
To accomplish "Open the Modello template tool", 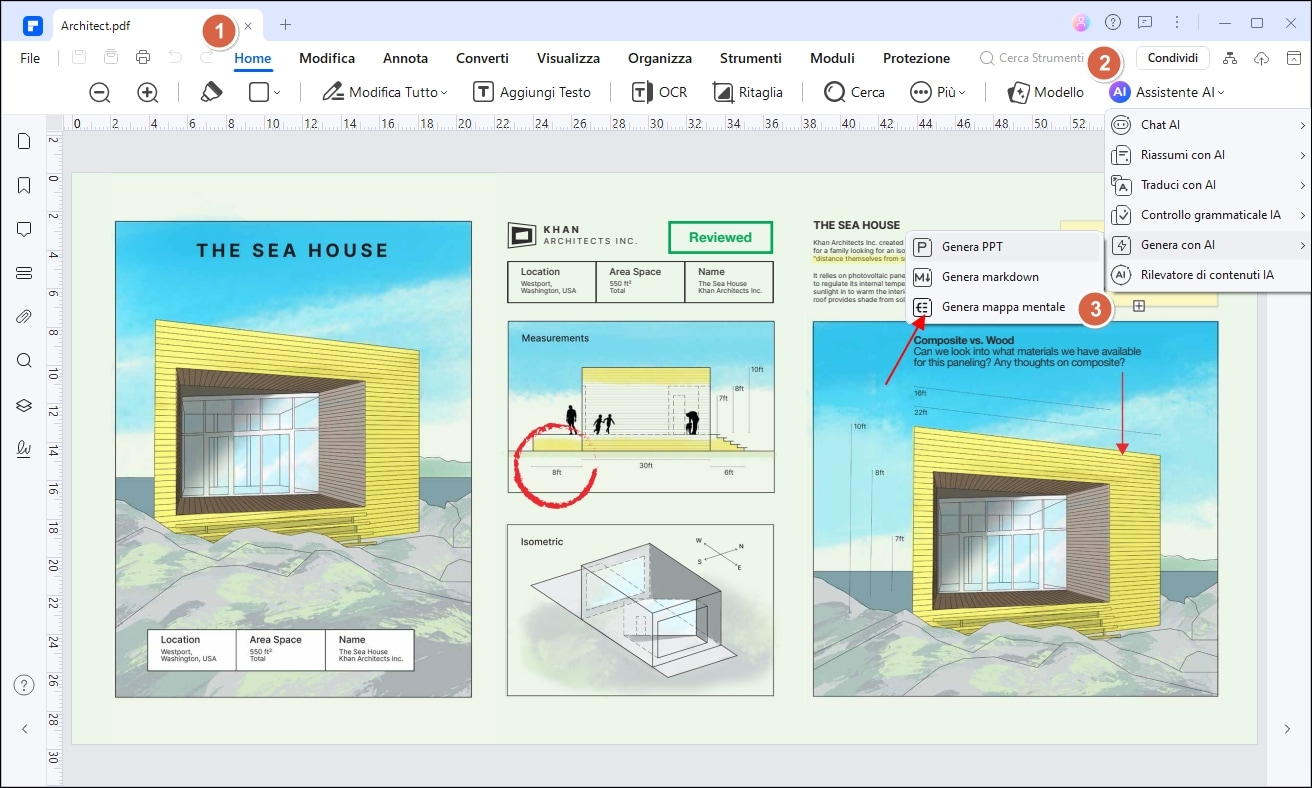I will click(x=1046, y=92).
